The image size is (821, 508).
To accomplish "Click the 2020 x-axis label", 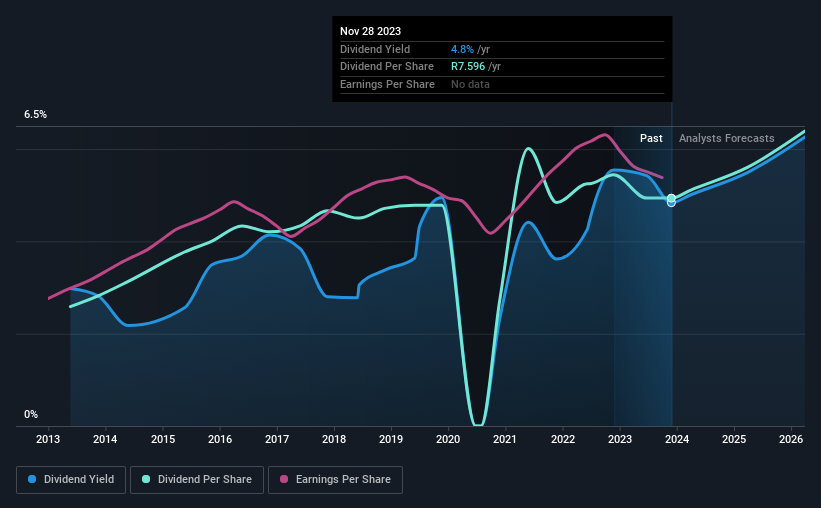I will tap(448, 439).
